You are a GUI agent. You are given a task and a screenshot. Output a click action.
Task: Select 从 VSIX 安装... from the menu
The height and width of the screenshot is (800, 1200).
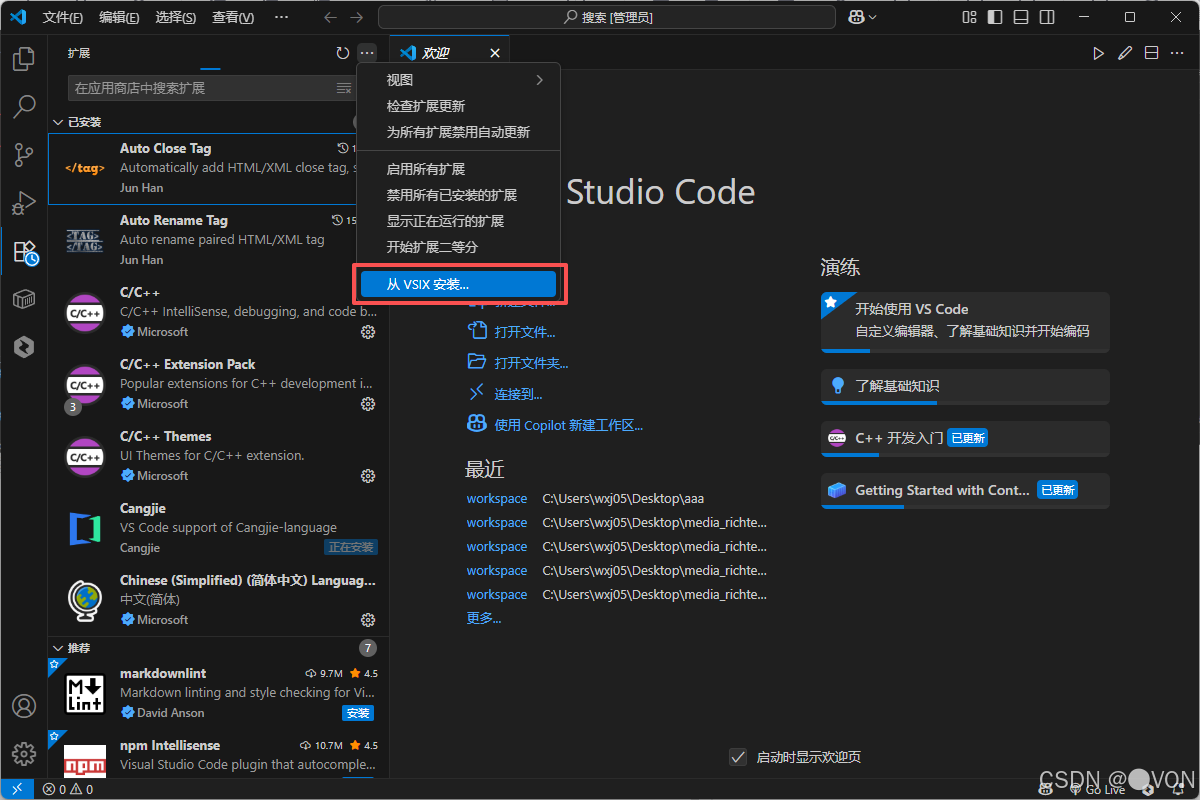pyautogui.click(x=459, y=284)
